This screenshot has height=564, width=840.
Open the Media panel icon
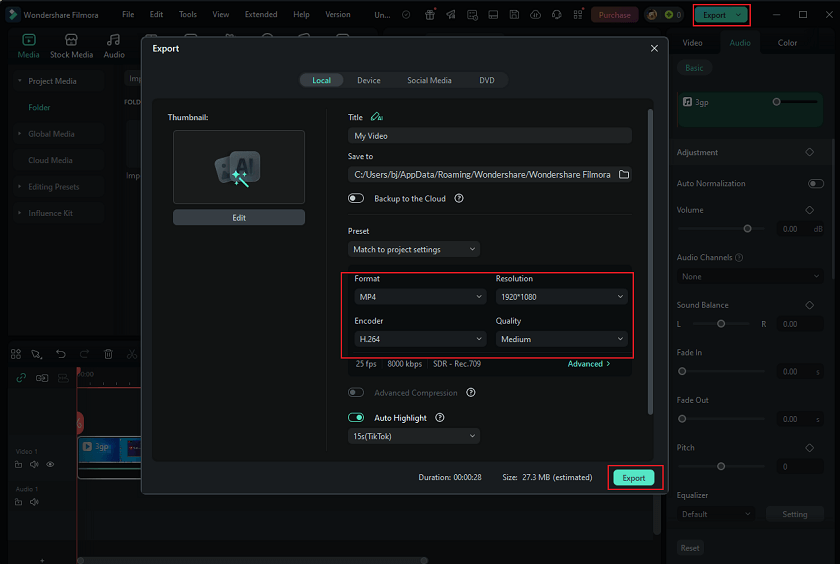point(28,40)
